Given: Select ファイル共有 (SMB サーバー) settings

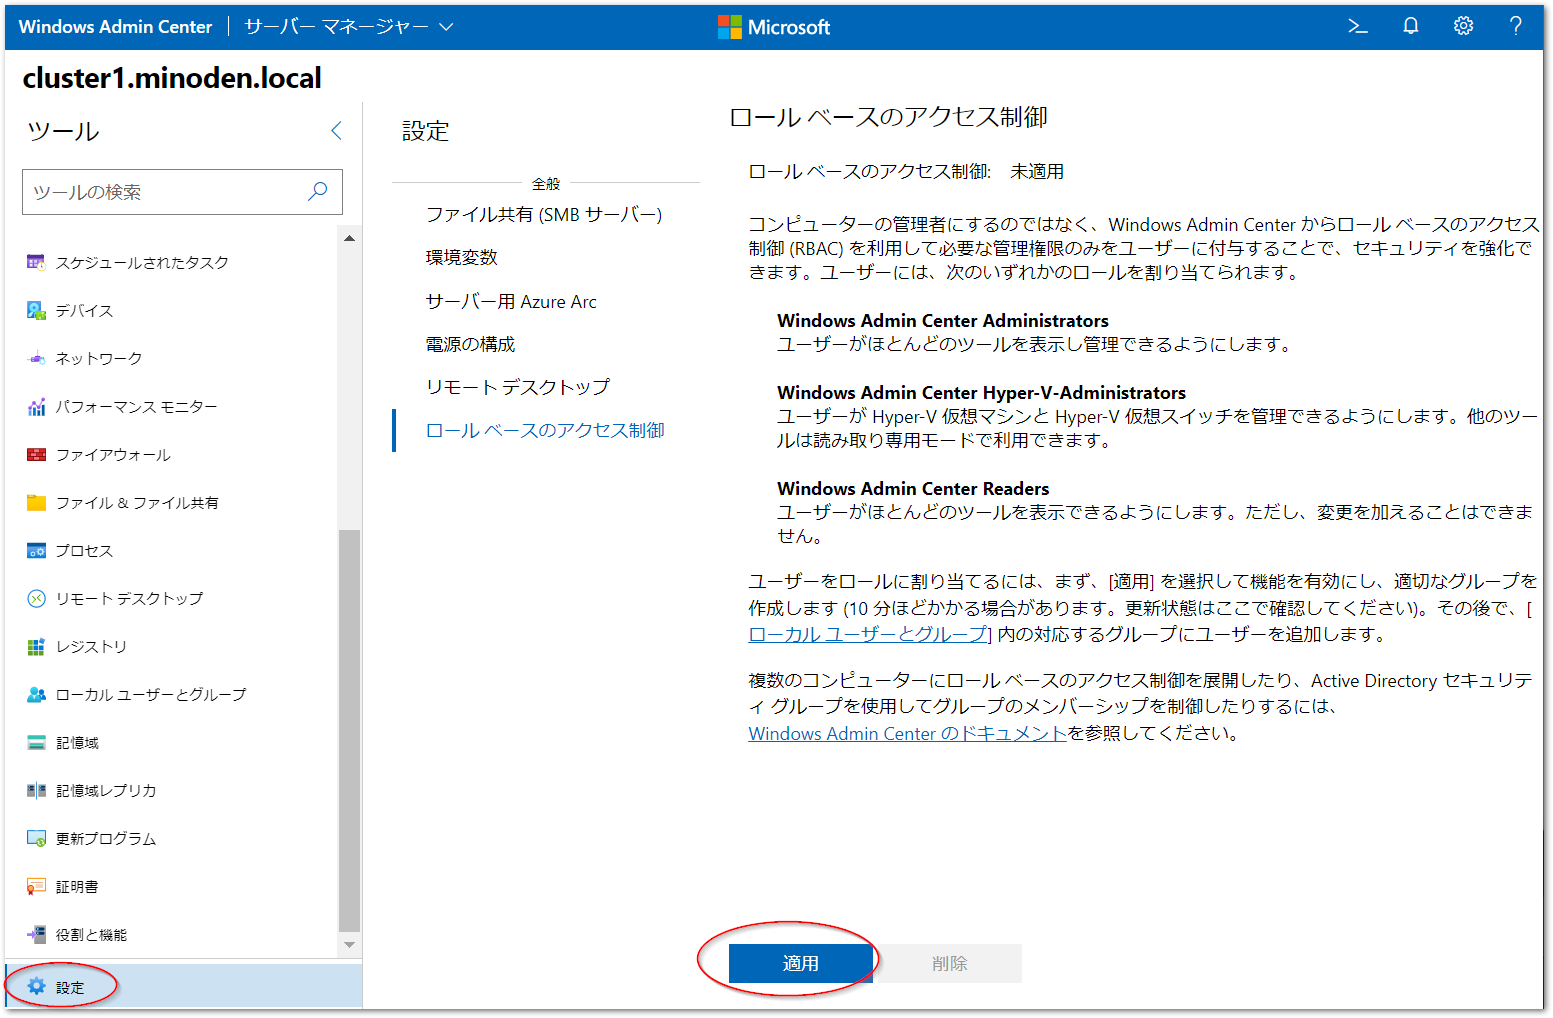Looking at the screenshot, I should point(544,214).
